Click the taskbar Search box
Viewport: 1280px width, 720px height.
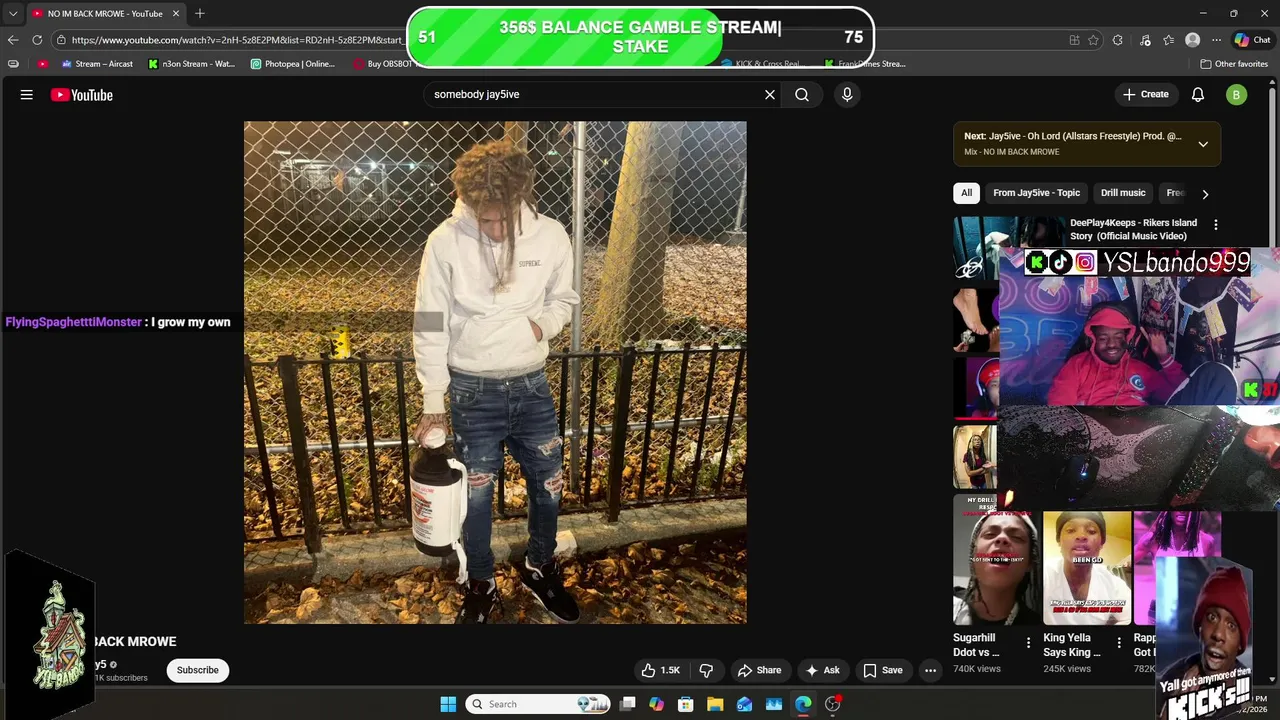click(x=540, y=704)
